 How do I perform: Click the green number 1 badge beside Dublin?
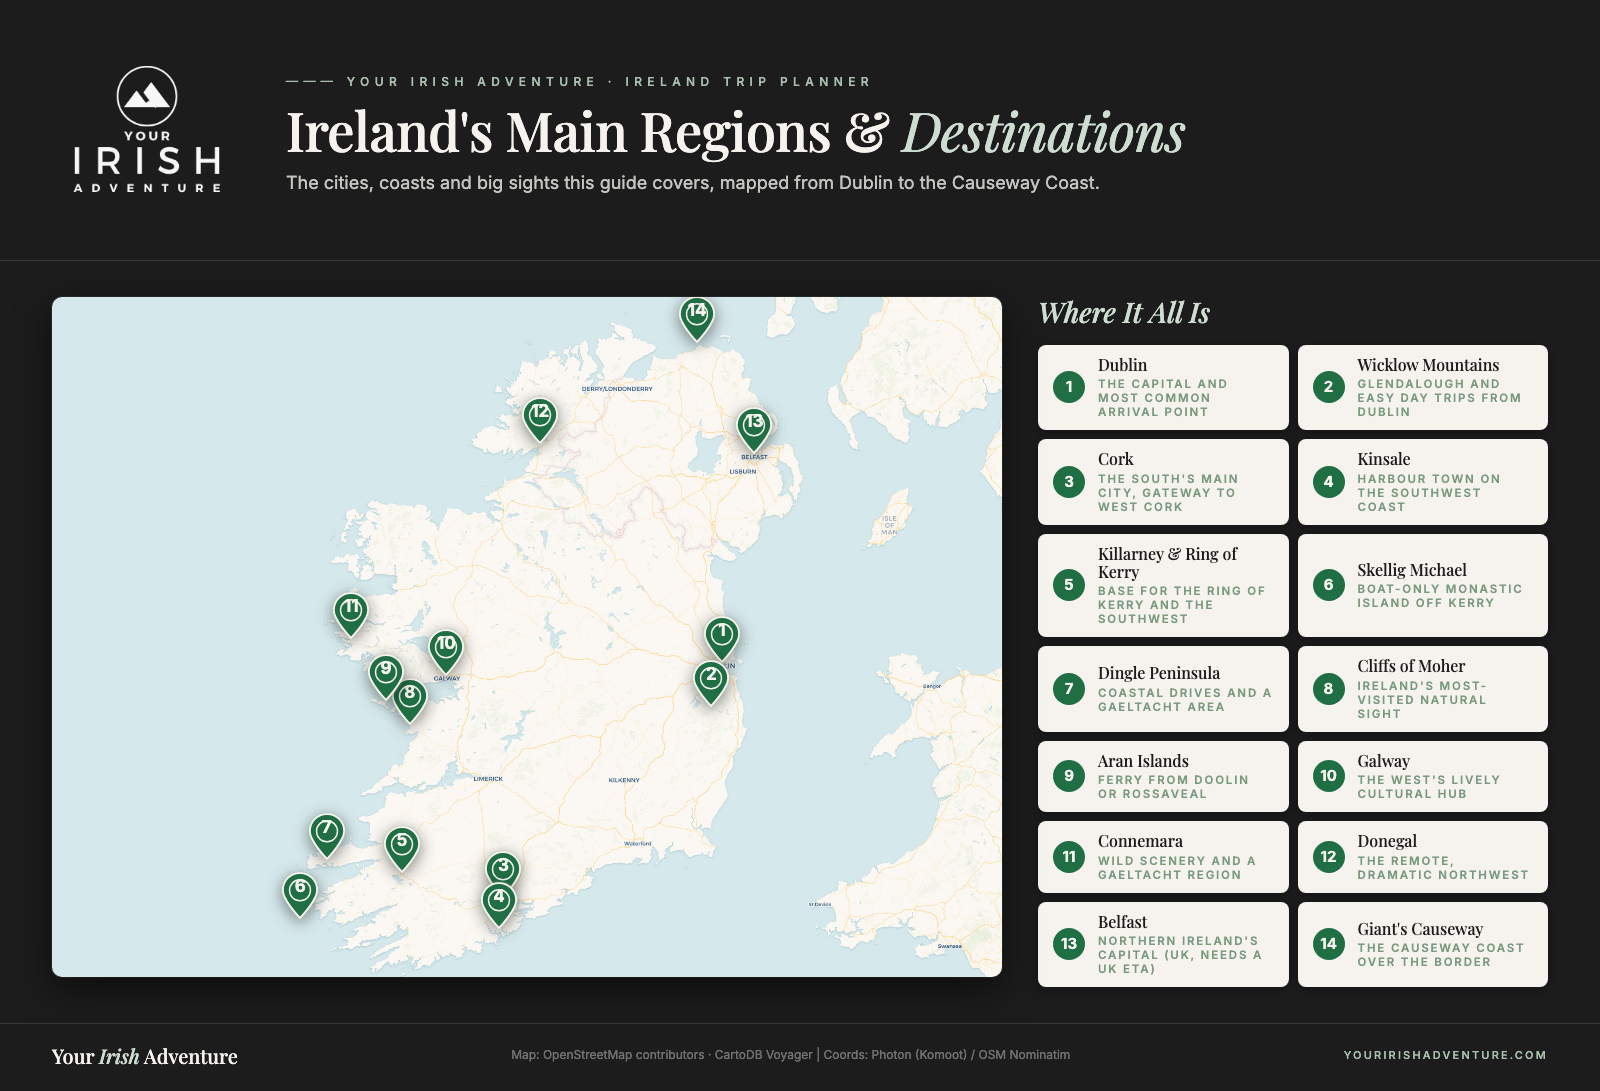click(1069, 387)
